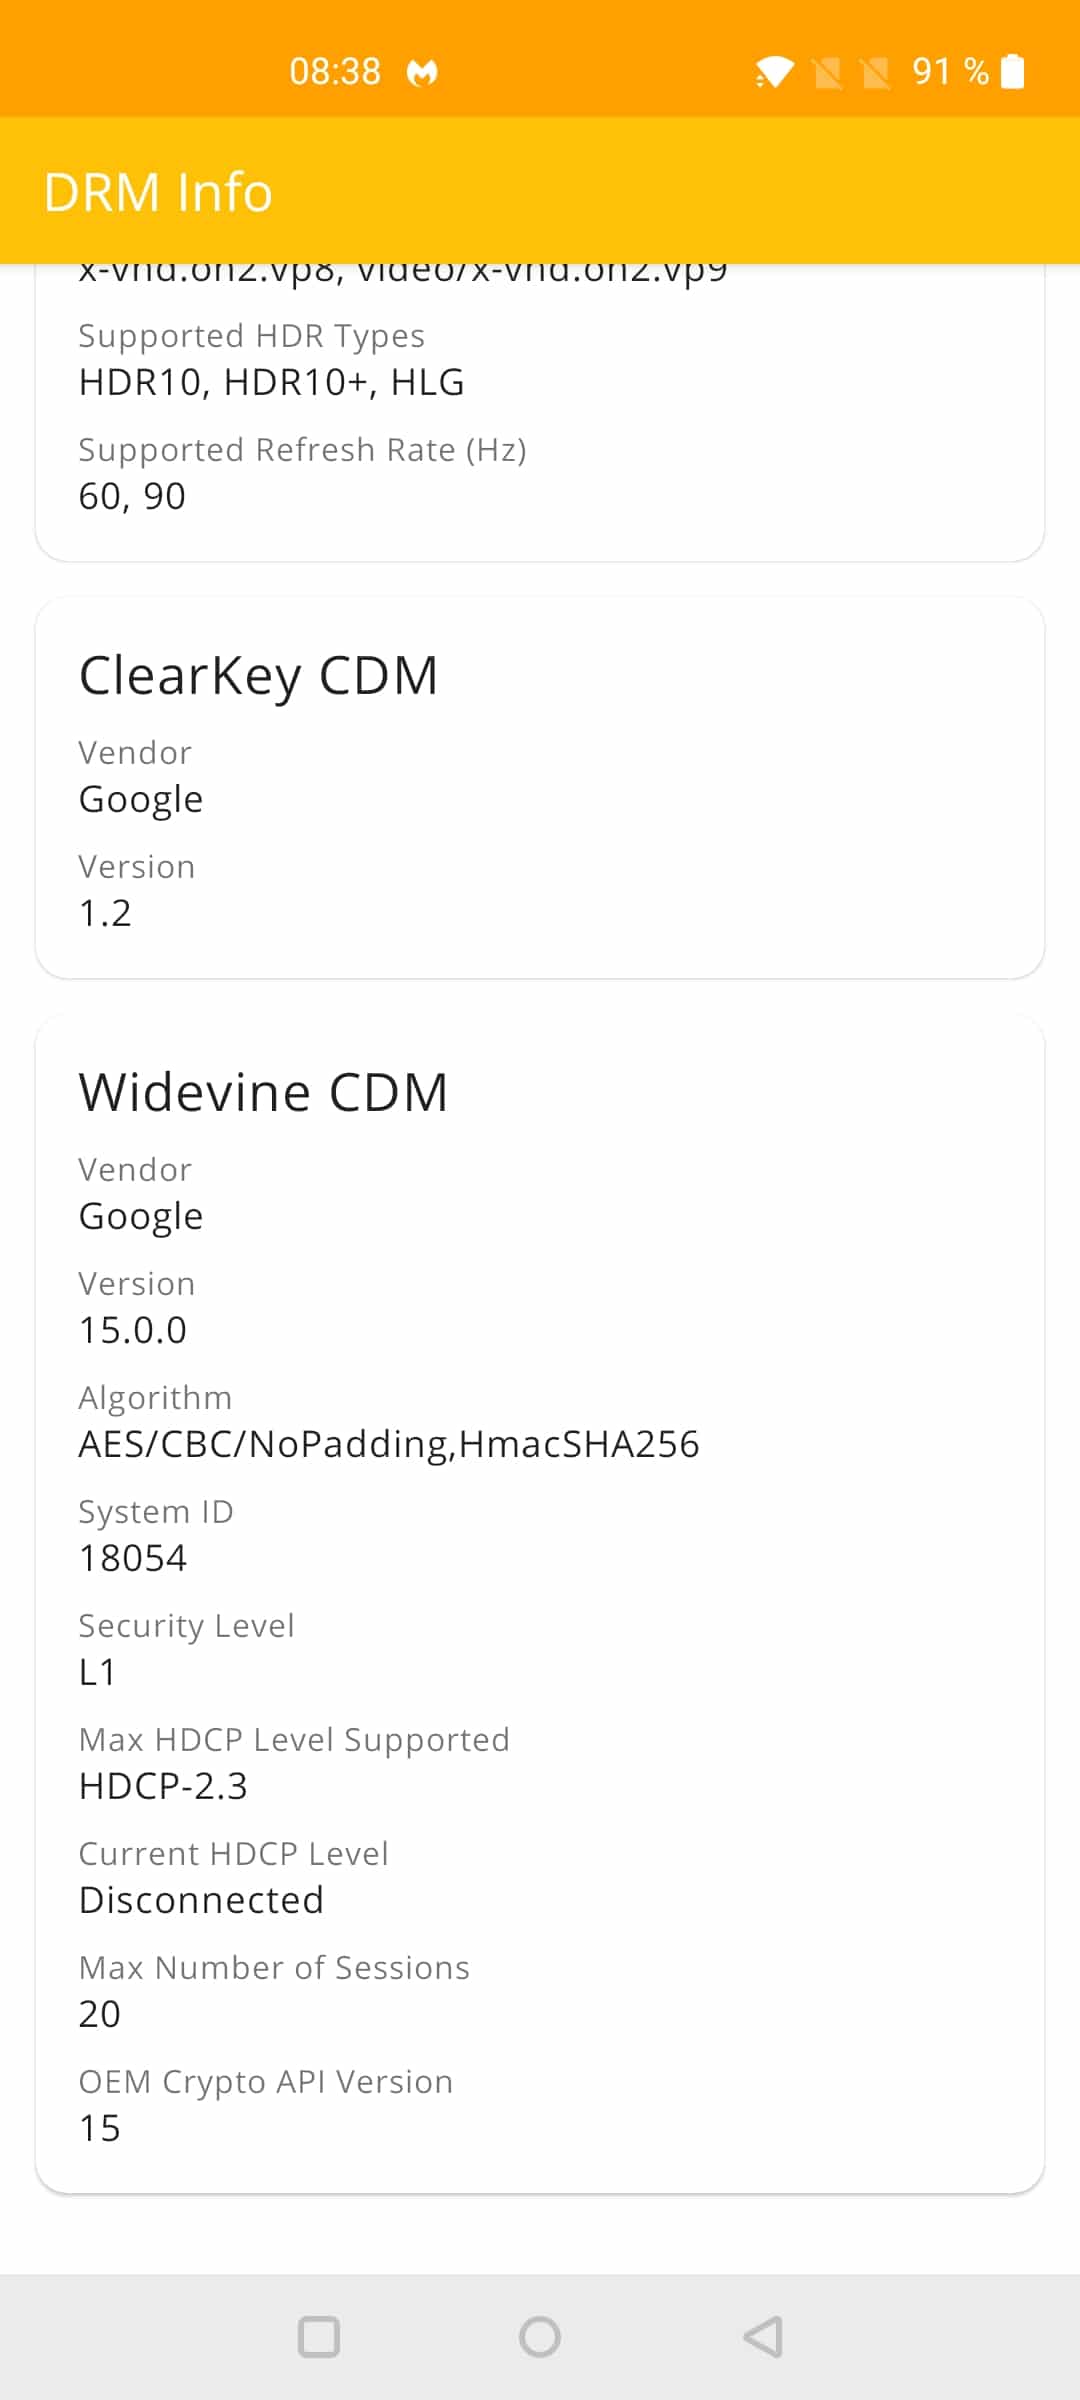The image size is (1080, 2400).
Task: Tap the DRM Info app title
Action: [x=158, y=192]
